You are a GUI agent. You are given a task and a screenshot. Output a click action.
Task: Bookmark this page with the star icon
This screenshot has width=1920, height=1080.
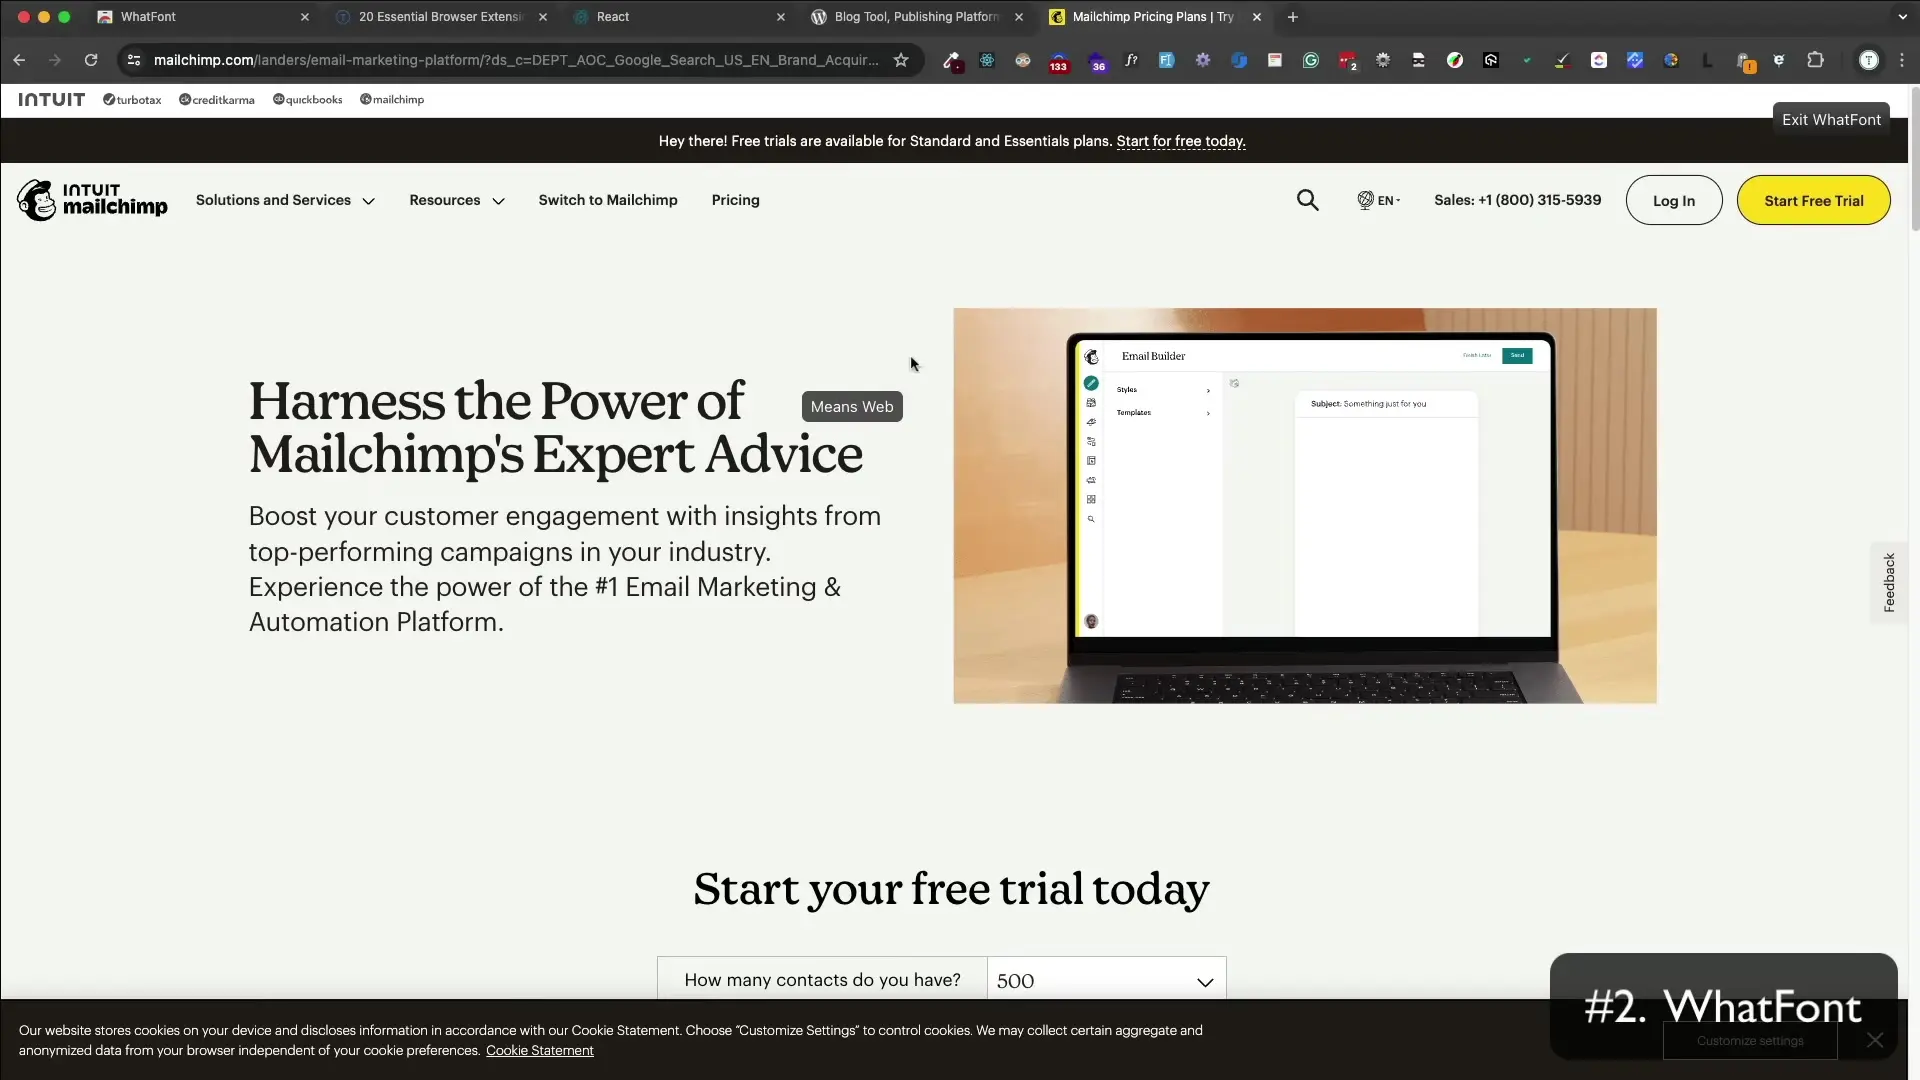tap(901, 60)
